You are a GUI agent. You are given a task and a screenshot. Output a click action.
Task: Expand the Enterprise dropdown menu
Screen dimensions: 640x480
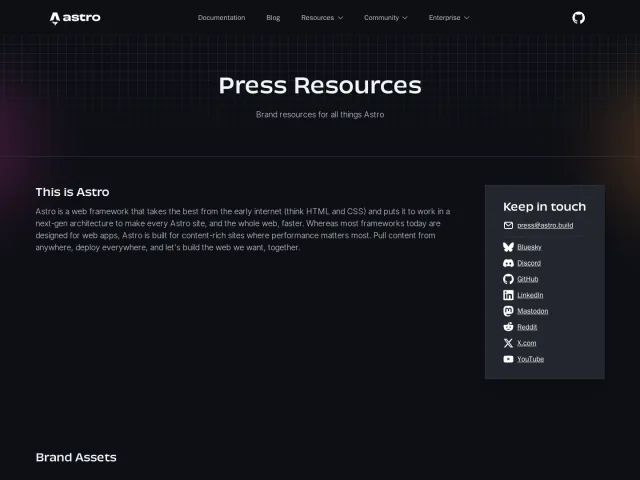[449, 18]
